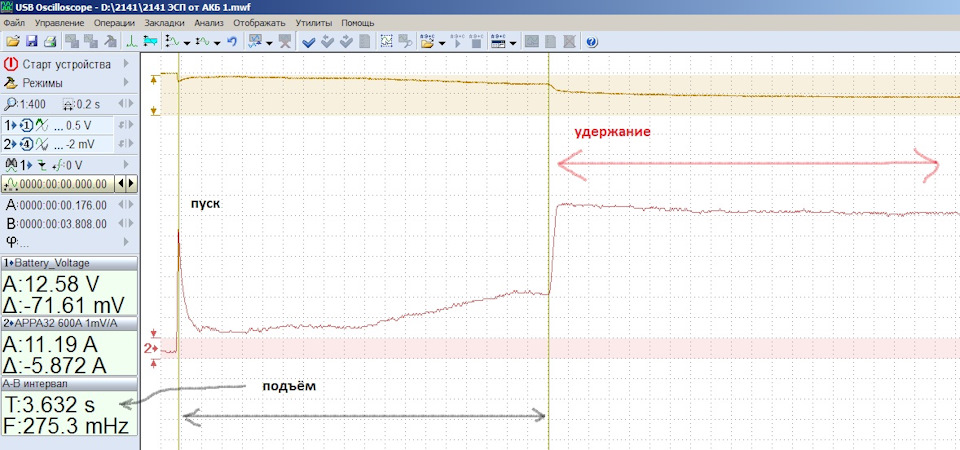960x450 pixels.
Task: Click the first greyed checkmark-down icon
Action: tap(328, 42)
